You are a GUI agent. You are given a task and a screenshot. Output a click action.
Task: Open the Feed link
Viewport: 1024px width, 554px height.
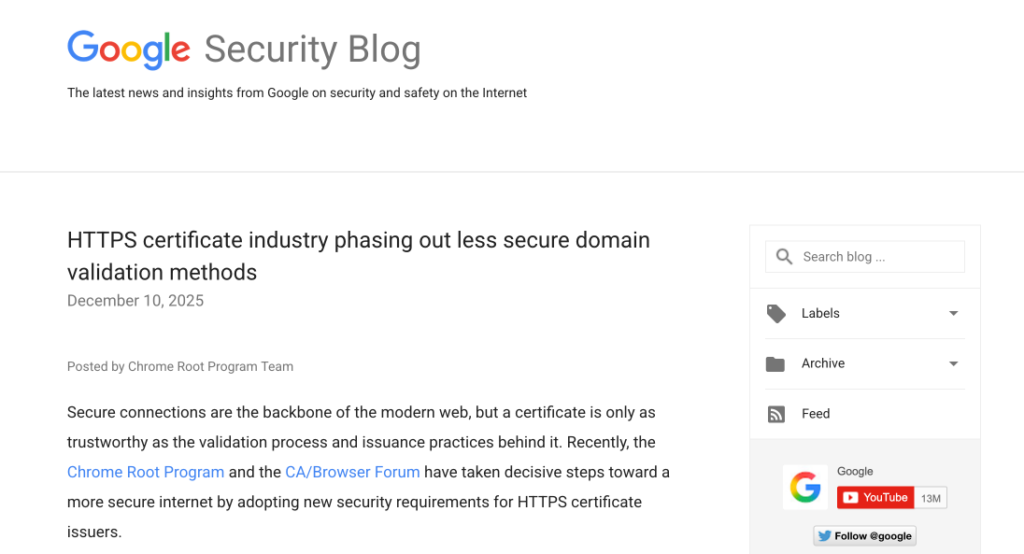[816, 414]
